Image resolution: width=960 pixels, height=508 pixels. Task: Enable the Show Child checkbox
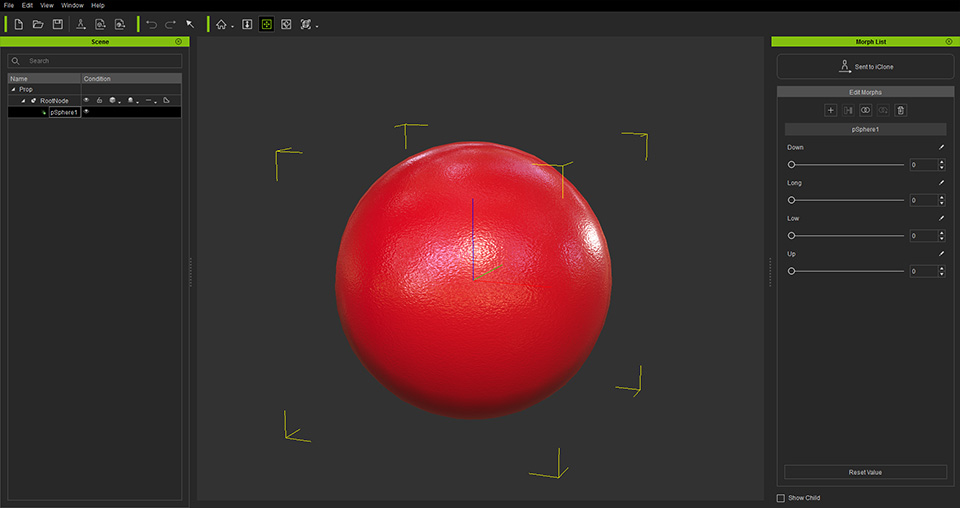[781, 498]
